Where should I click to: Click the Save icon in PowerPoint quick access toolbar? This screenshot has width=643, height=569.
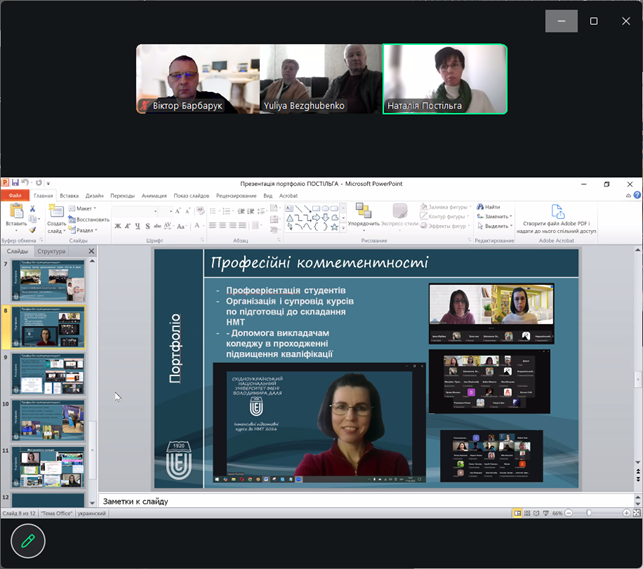[15, 182]
